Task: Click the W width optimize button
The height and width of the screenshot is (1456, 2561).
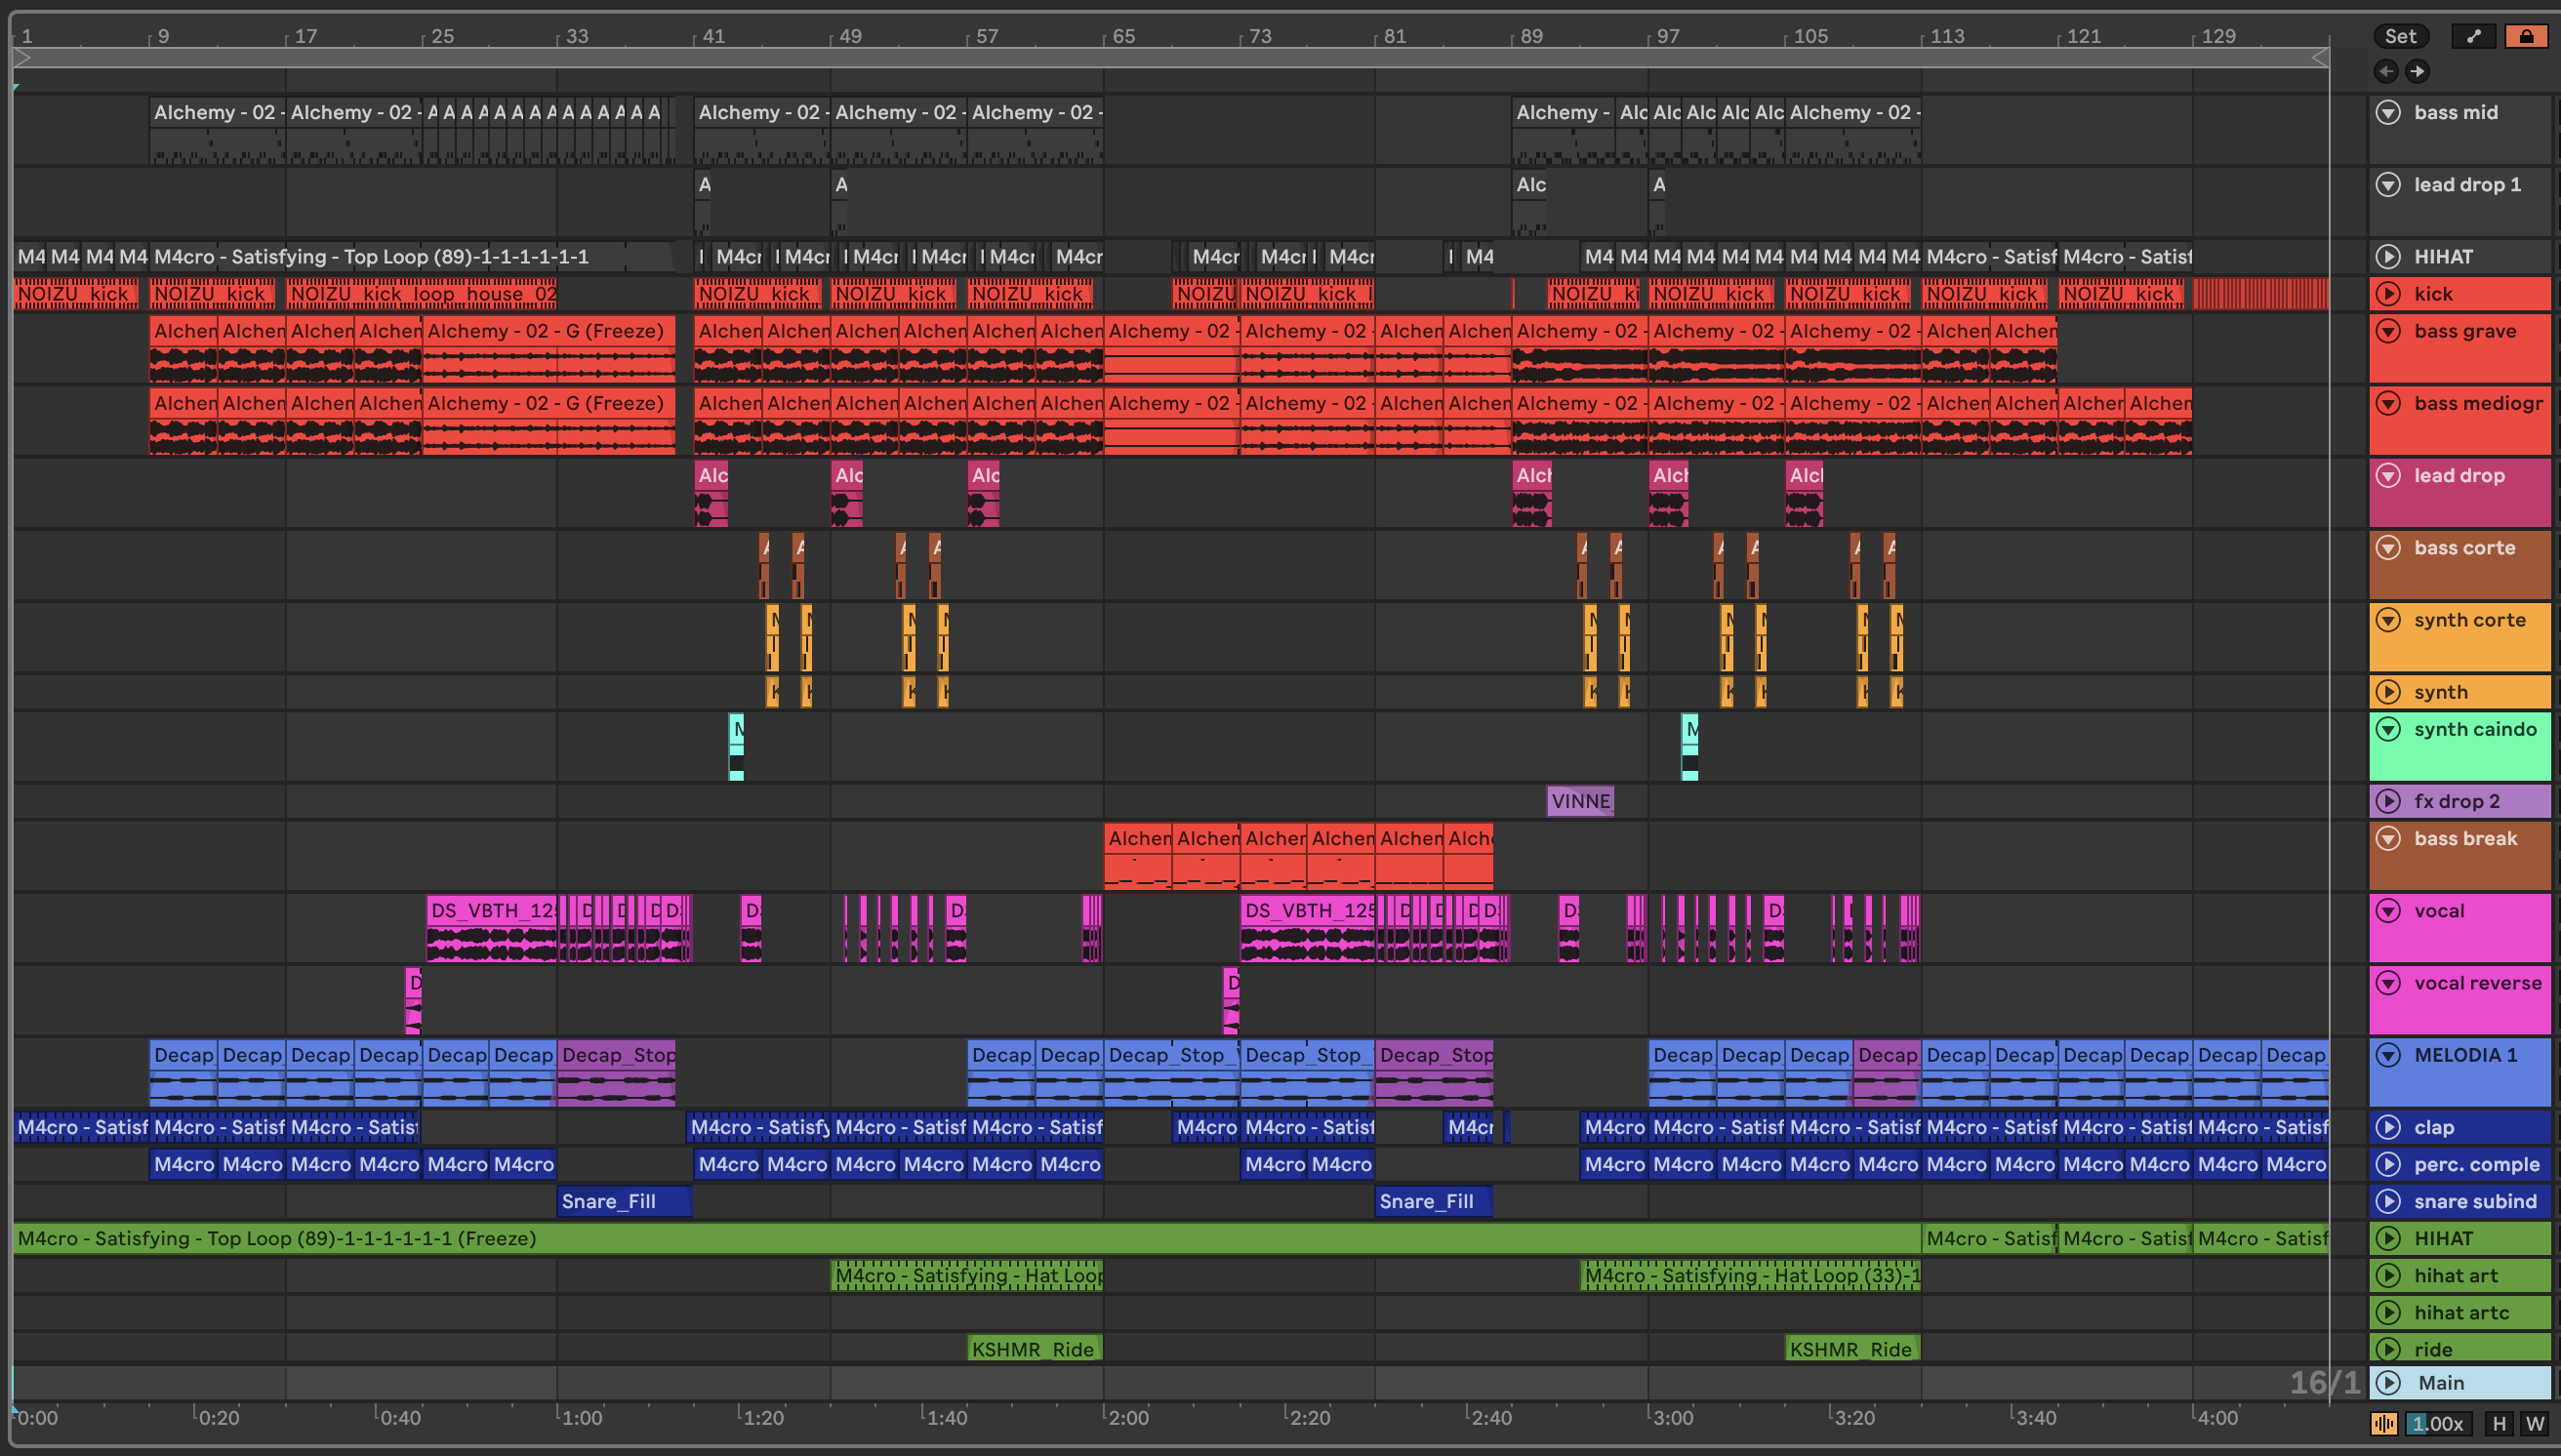Action: 2535,1424
